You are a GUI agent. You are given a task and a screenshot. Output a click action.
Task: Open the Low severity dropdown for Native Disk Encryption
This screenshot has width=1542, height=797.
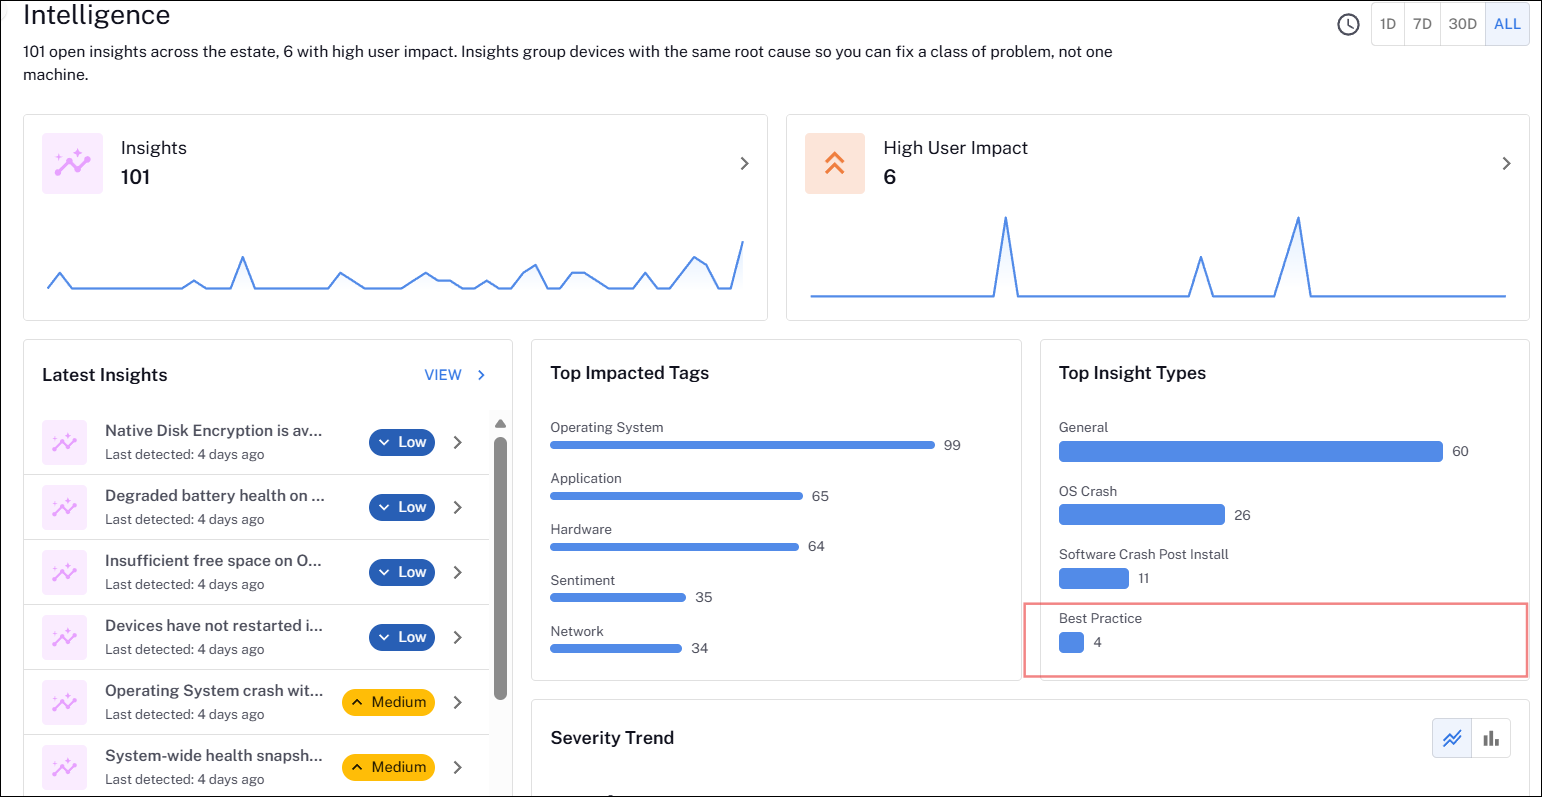tap(402, 442)
